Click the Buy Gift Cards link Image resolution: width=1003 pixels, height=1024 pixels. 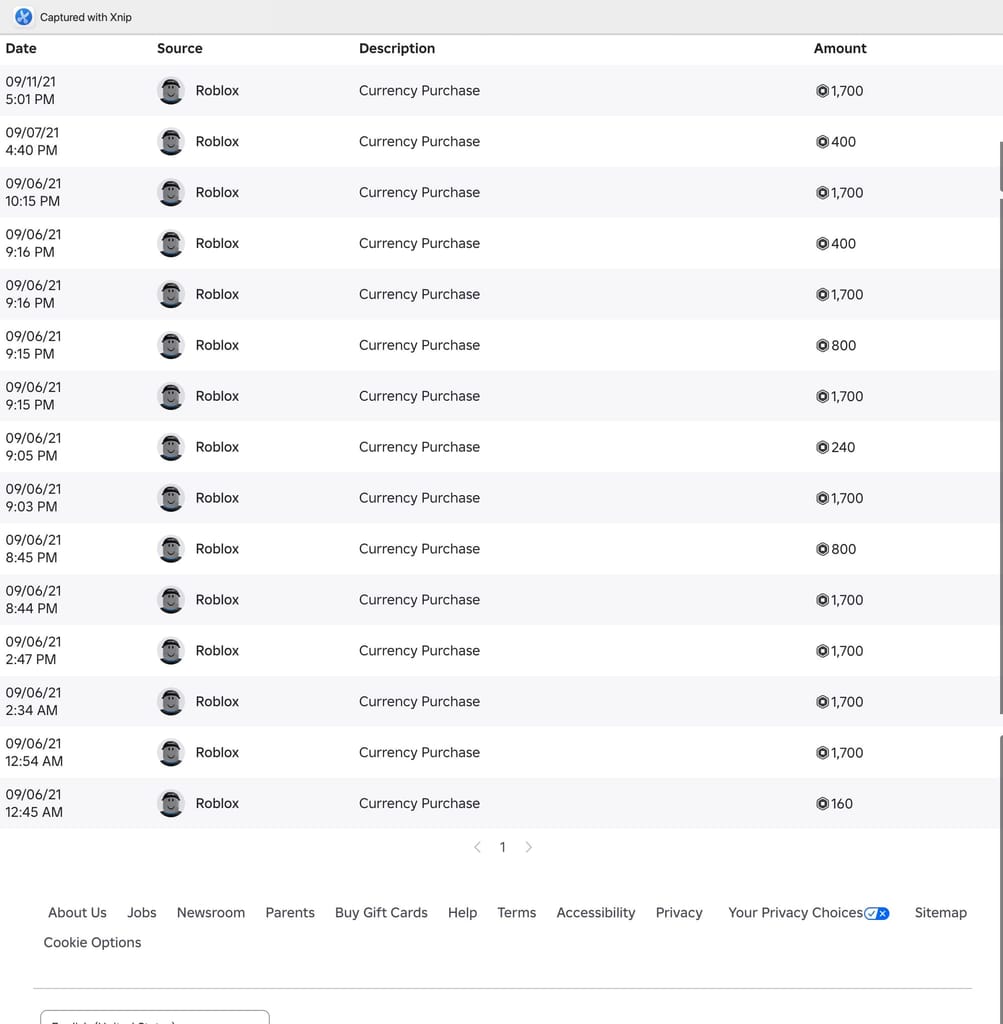(381, 912)
